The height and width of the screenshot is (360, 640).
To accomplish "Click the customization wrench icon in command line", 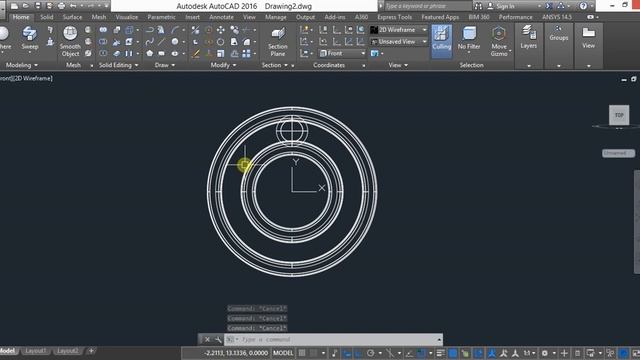I will click(218, 339).
